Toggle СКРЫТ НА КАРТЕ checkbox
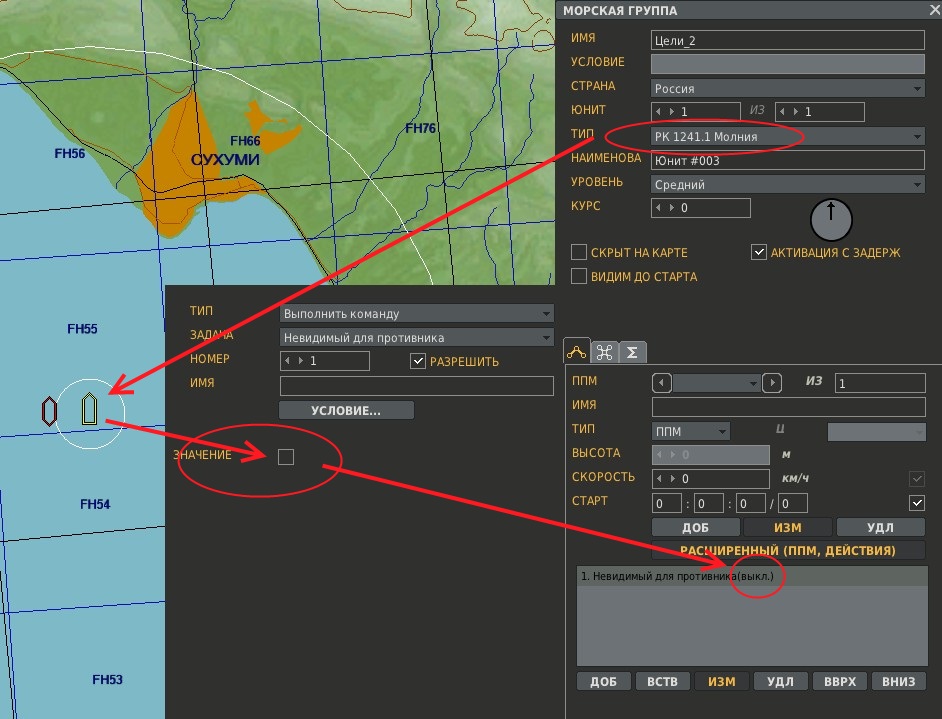The image size is (942, 719). (x=579, y=252)
